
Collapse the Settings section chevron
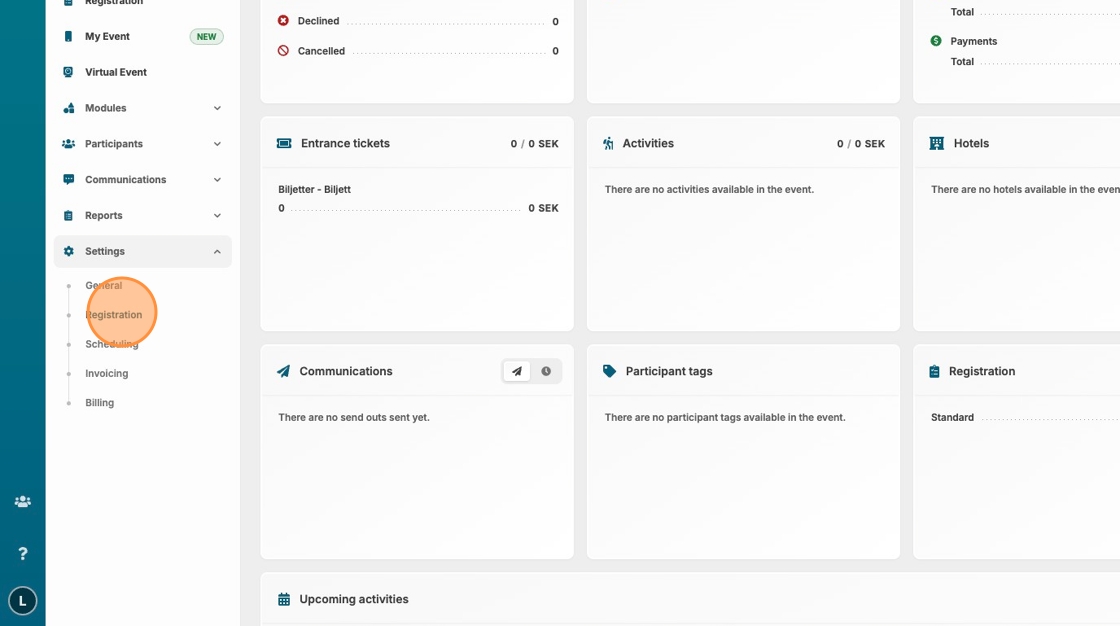217,252
